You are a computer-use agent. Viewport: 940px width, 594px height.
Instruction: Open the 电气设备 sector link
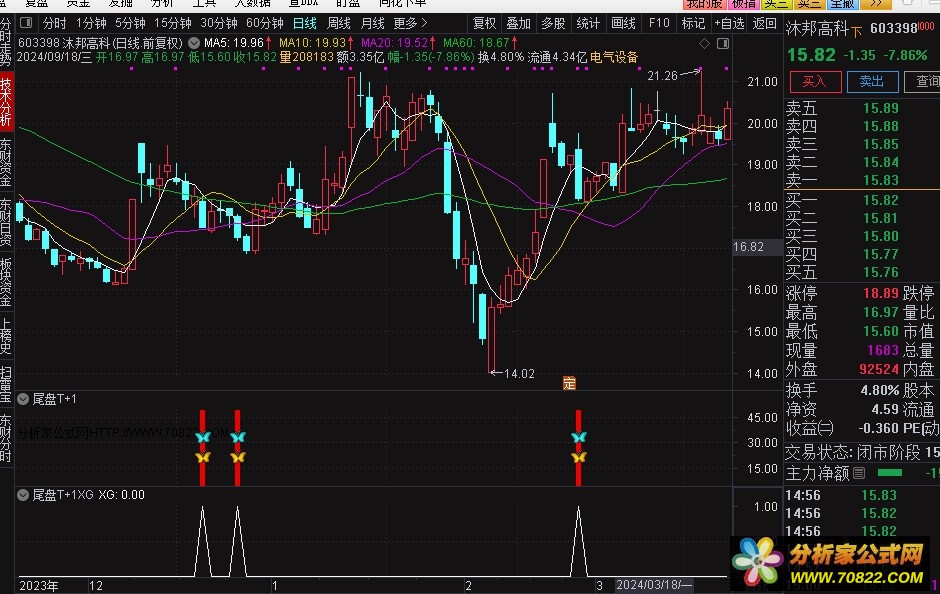pos(614,58)
